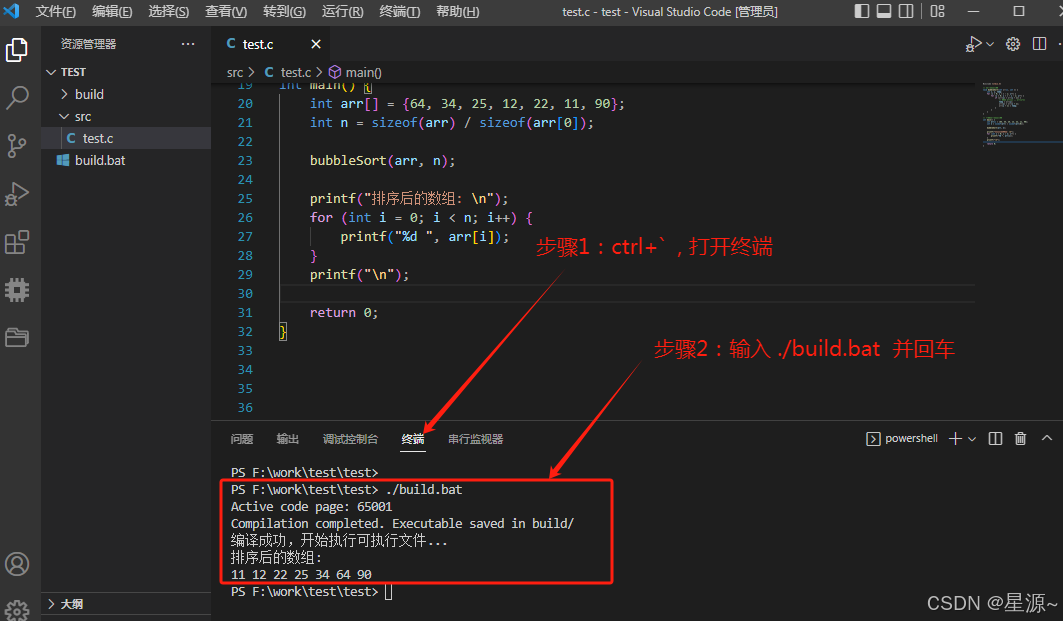The height and width of the screenshot is (621, 1063).
Task: Open run button dropdown arrow
Action: click(990, 44)
